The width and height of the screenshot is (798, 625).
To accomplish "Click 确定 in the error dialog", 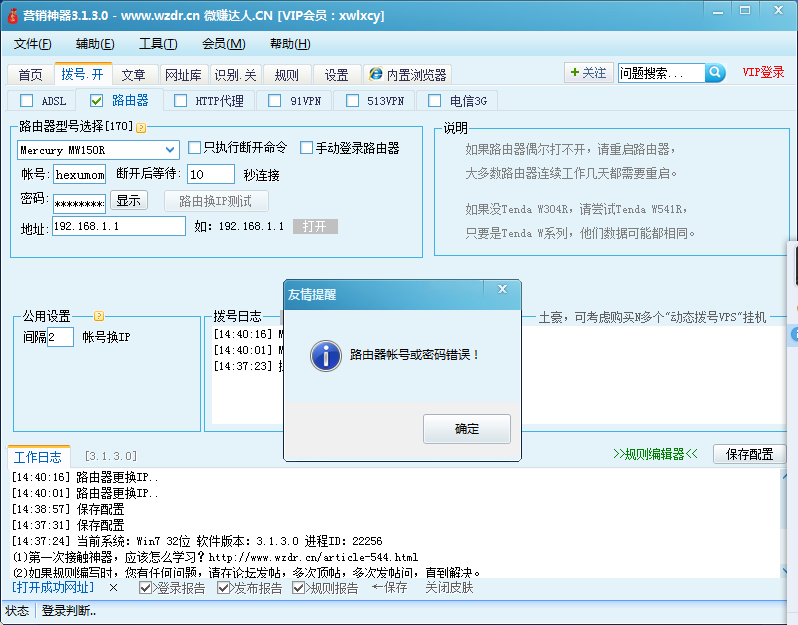I will click(x=467, y=429).
